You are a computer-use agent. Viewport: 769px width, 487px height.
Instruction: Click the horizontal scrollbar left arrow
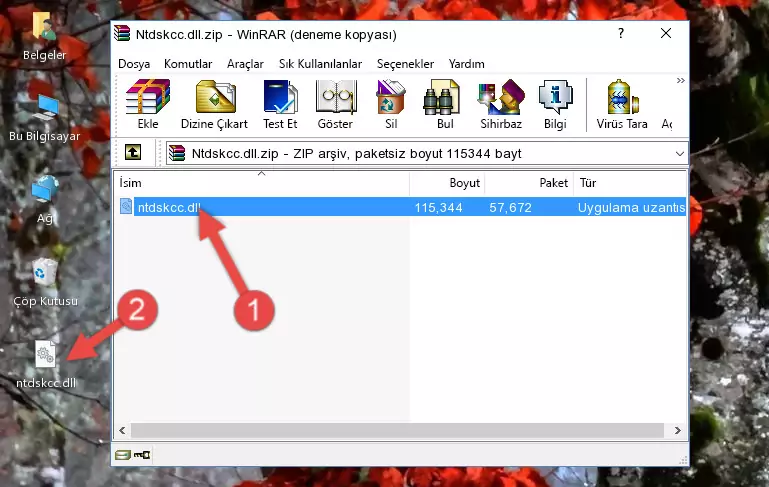click(122, 430)
